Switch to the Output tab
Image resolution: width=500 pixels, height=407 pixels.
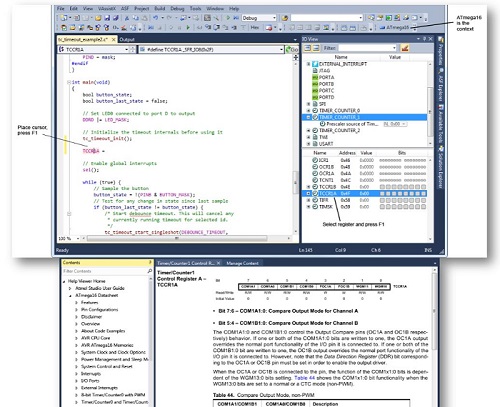pos(127,39)
